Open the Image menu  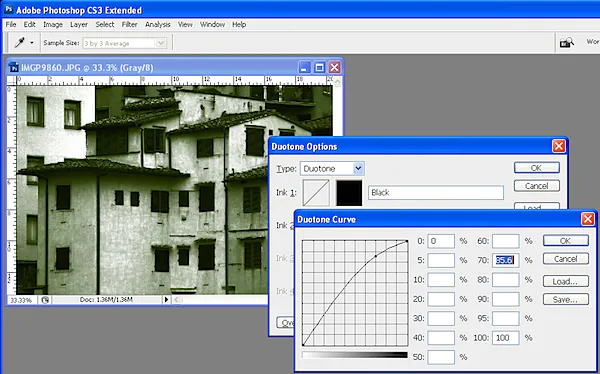[53, 24]
